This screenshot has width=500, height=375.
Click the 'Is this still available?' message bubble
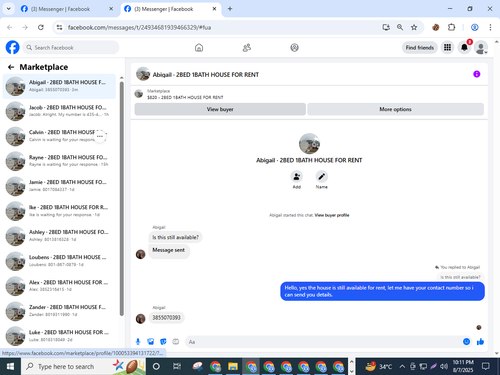[x=175, y=237]
